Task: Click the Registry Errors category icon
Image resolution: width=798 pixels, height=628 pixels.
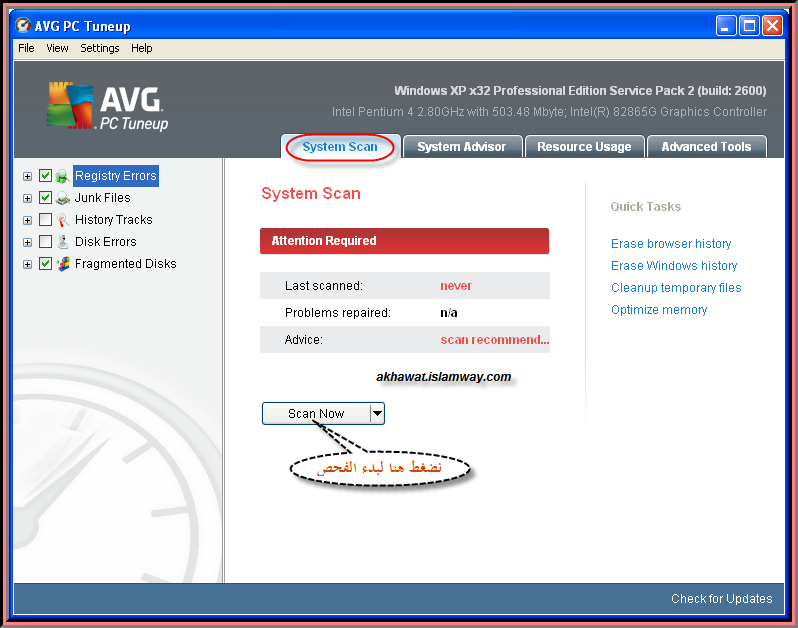Action: pyautogui.click(x=62, y=176)
